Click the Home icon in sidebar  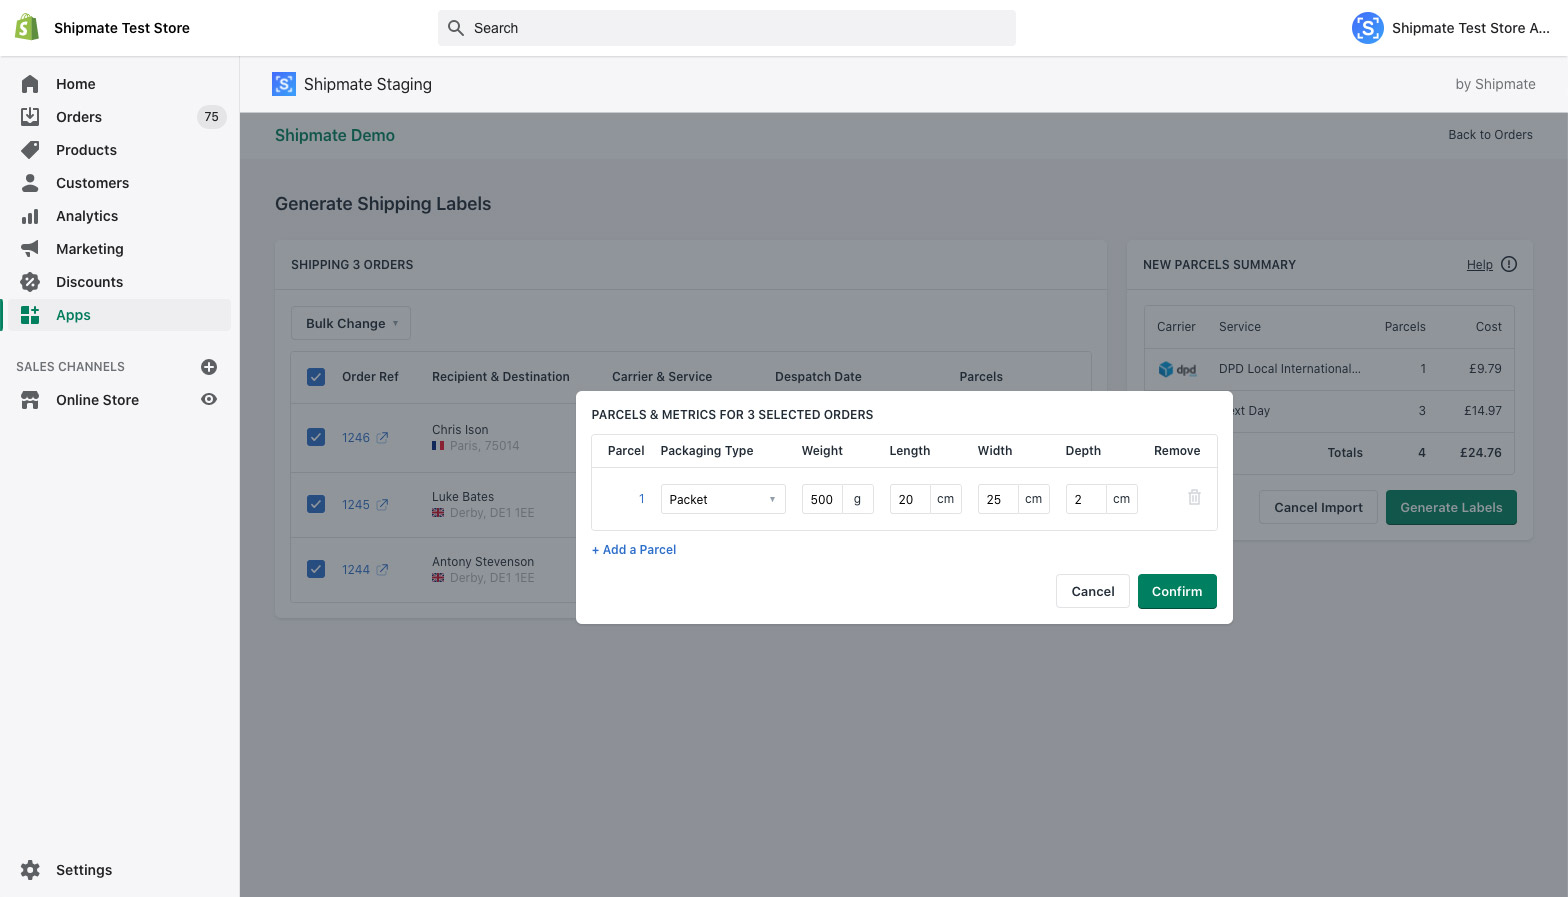pyautogui.click(x=30, y=84)
